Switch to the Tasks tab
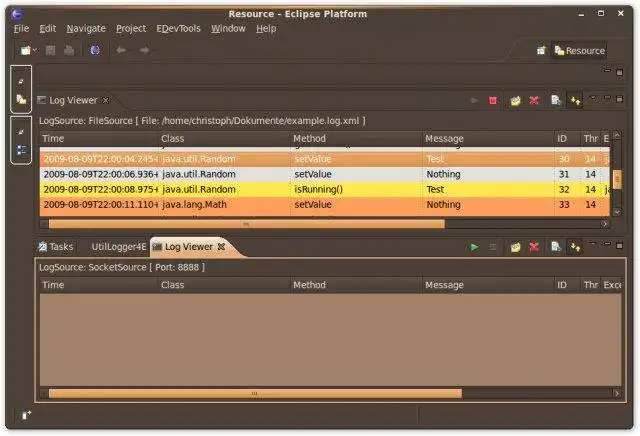 tap(56, 247)
